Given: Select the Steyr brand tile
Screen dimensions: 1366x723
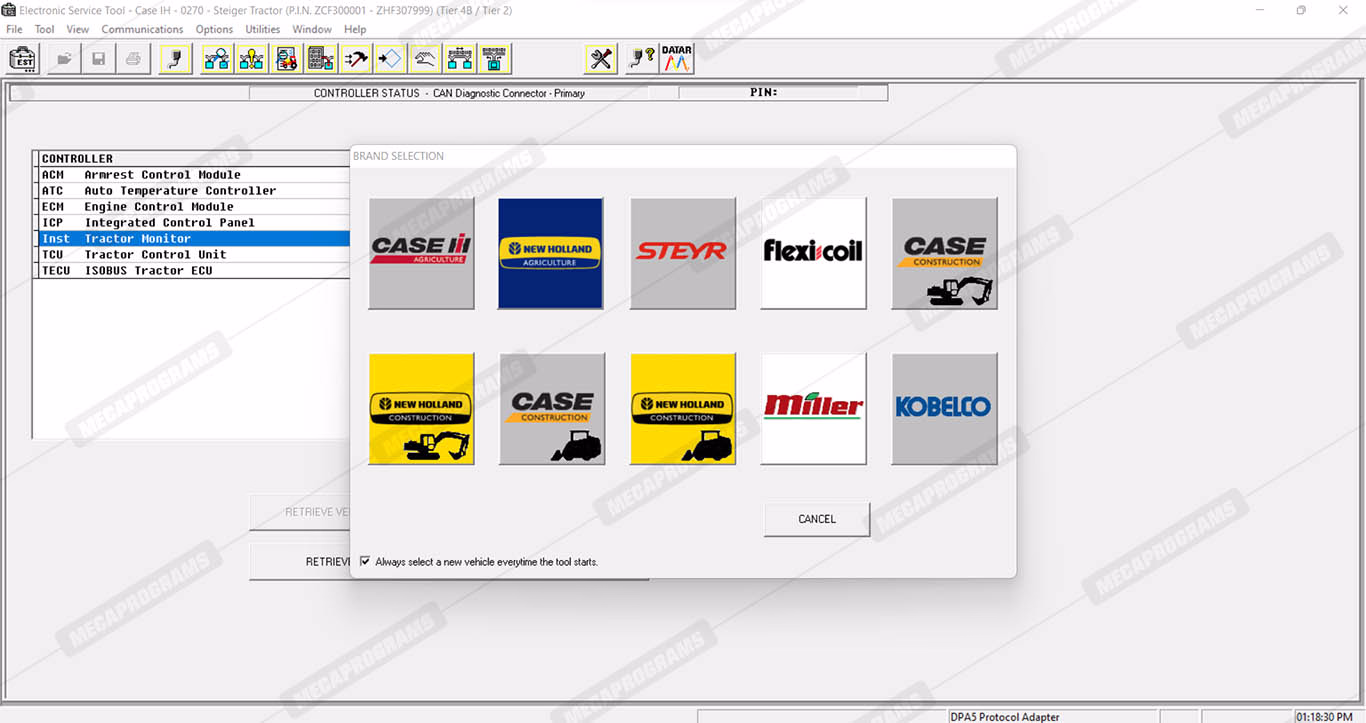Looking at the screenshot, I should [x=682, y=253].
